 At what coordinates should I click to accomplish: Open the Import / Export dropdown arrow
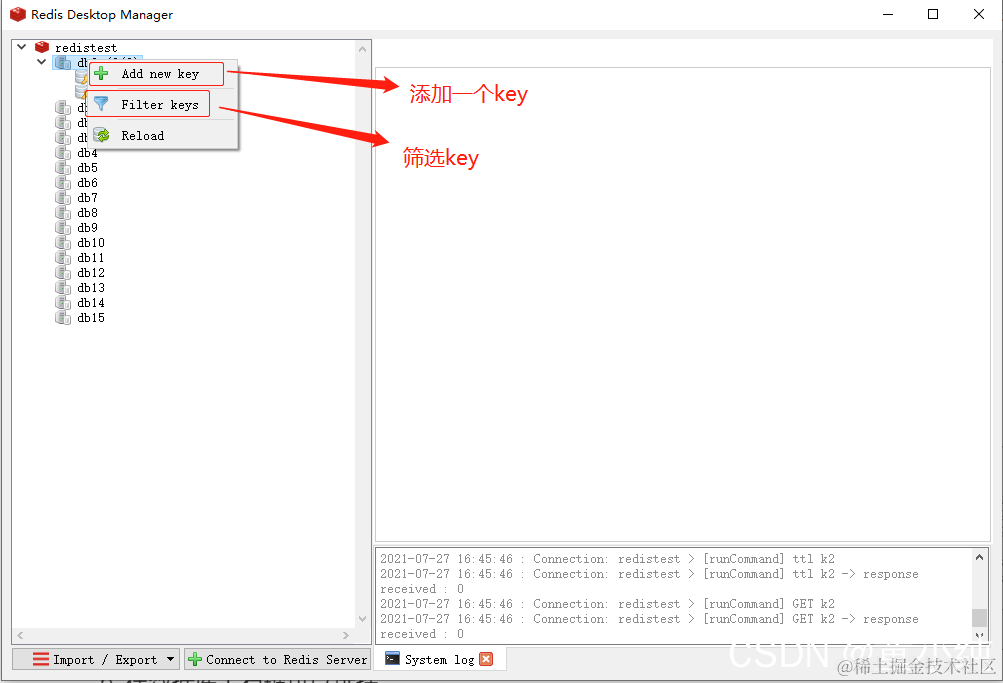170,659
